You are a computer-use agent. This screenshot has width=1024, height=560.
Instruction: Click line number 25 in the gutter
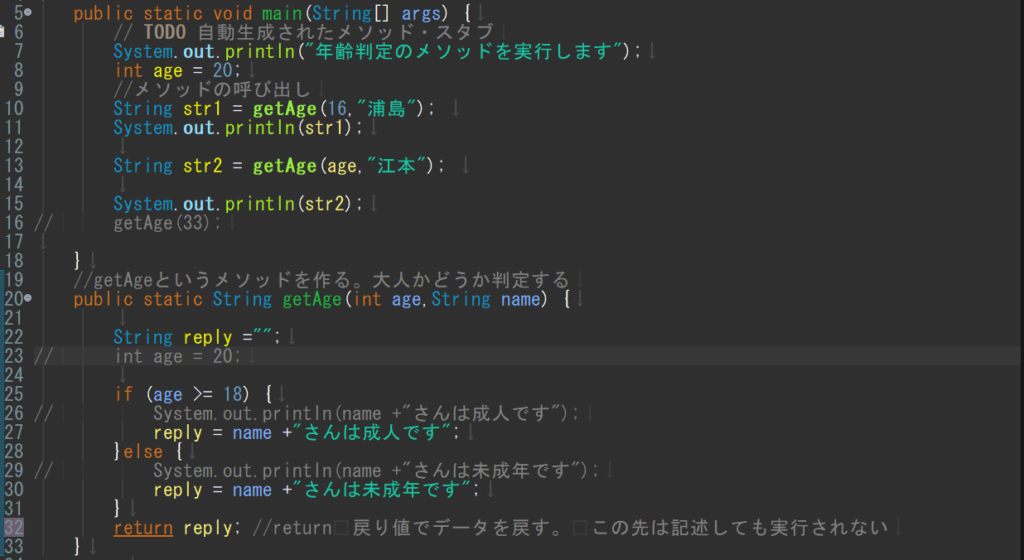coord(14,394)
